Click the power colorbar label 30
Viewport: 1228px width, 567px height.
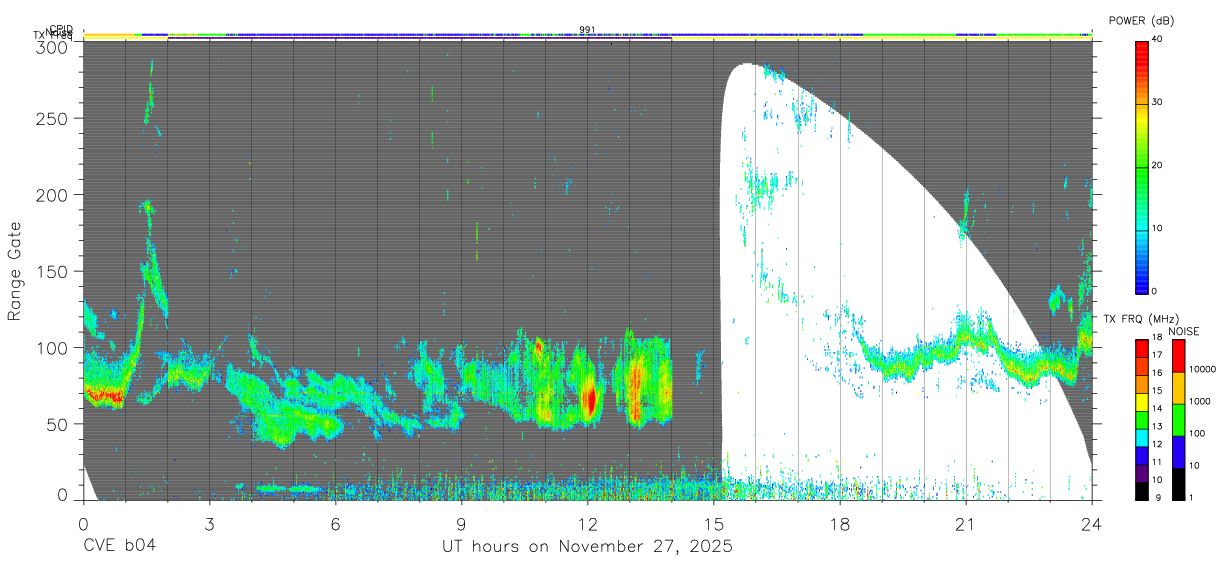click(x=1158, y=102)
